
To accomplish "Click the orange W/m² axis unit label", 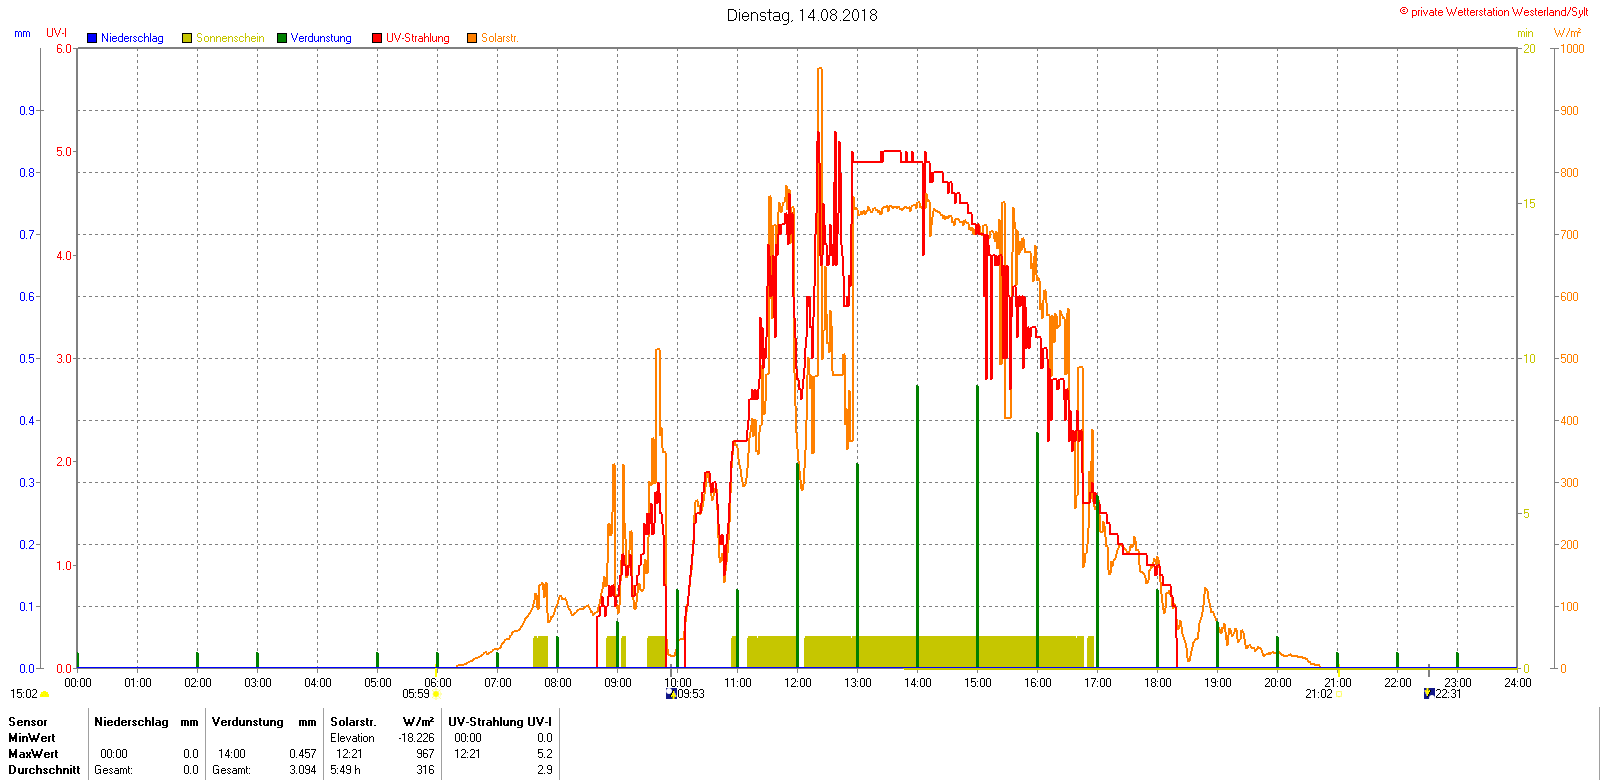I will pos(1567,33).
